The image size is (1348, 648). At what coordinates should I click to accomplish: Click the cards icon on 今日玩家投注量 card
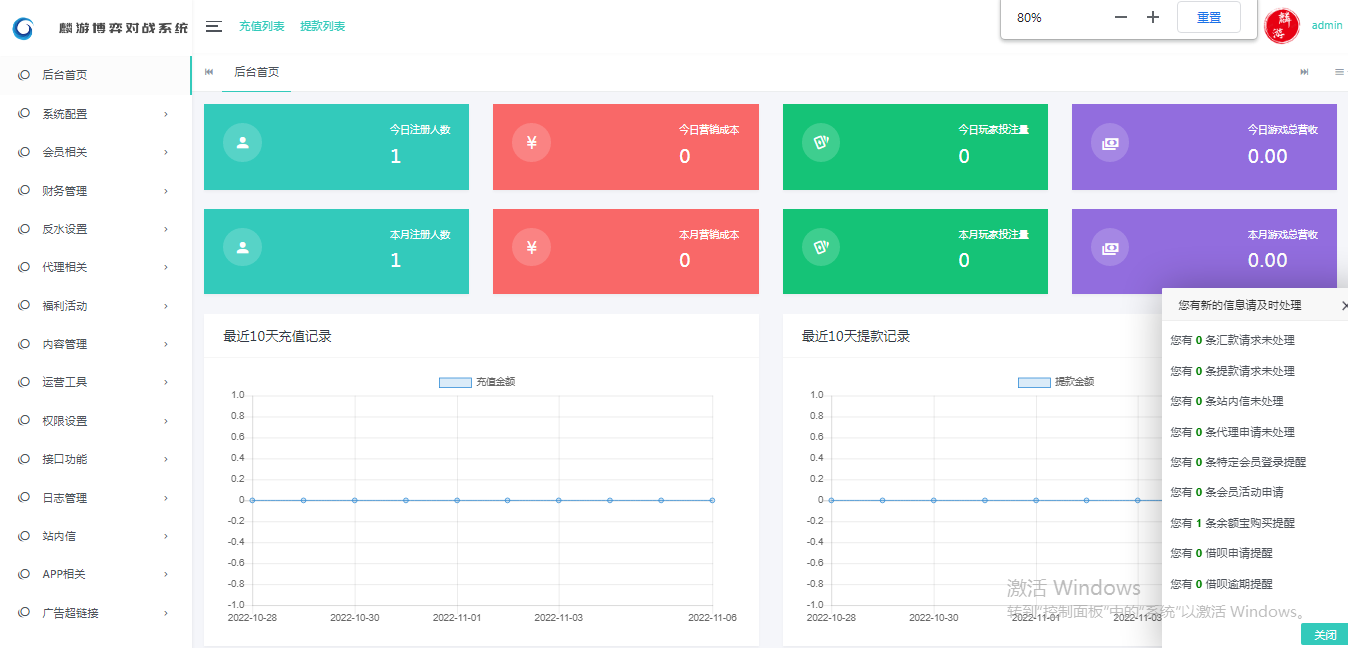[x=821, y=142]
